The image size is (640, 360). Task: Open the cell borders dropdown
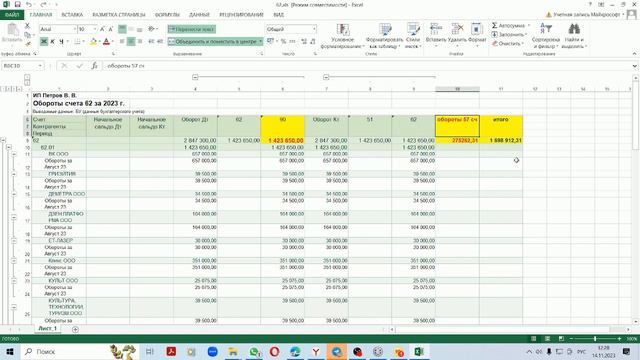[x=83, y=41]
